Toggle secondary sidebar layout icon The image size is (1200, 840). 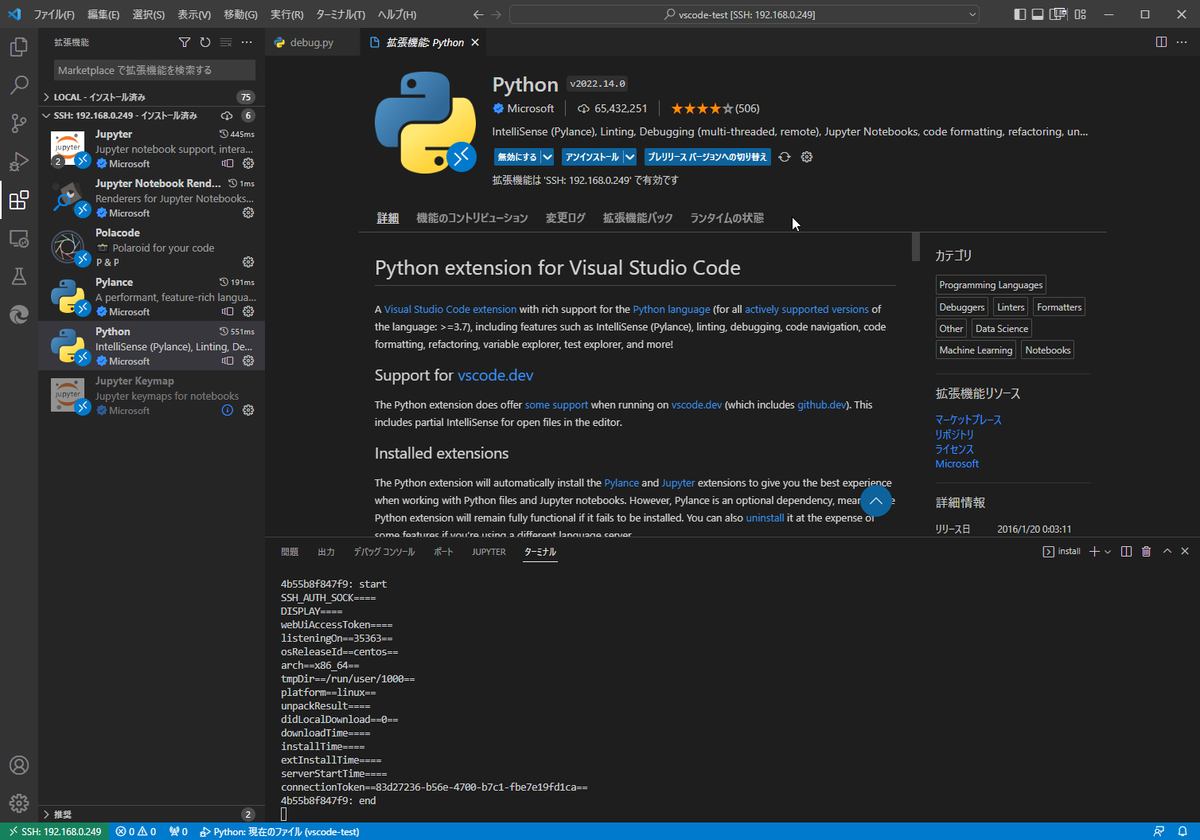point(1059,14)
